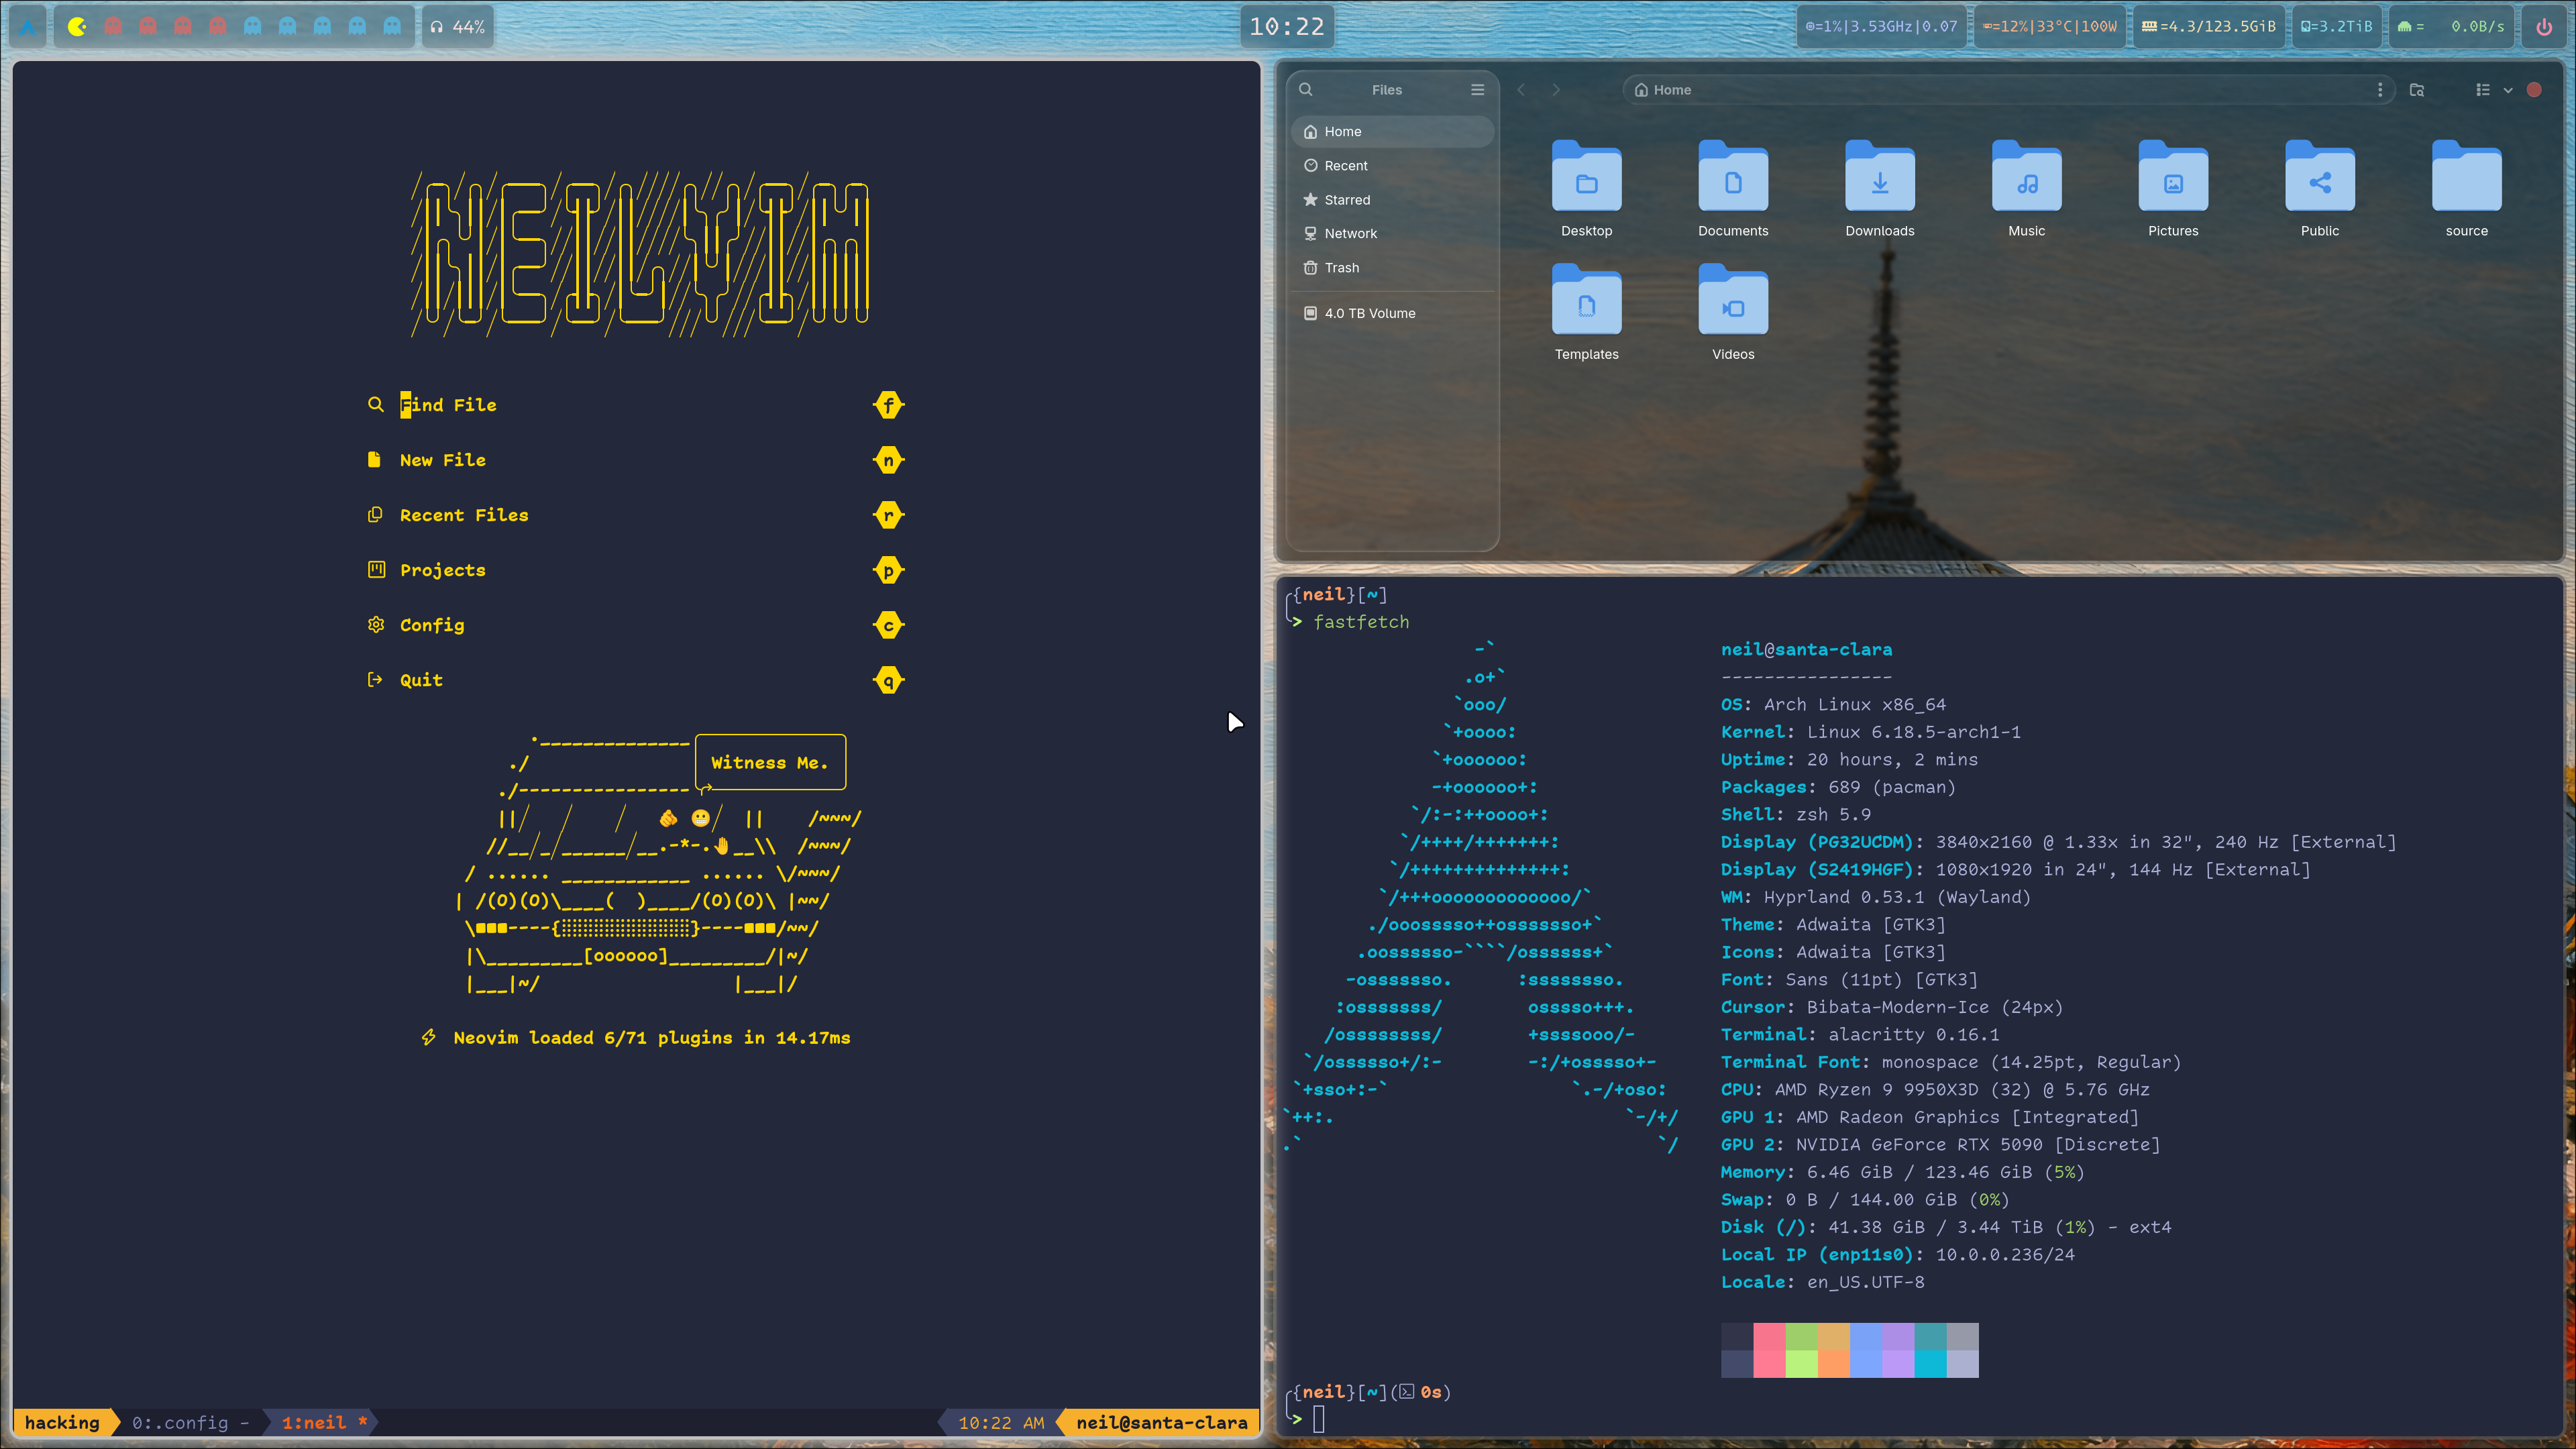Click Projects in the Neovim dashboard
2576x1449 pixels.
(442, 569)
